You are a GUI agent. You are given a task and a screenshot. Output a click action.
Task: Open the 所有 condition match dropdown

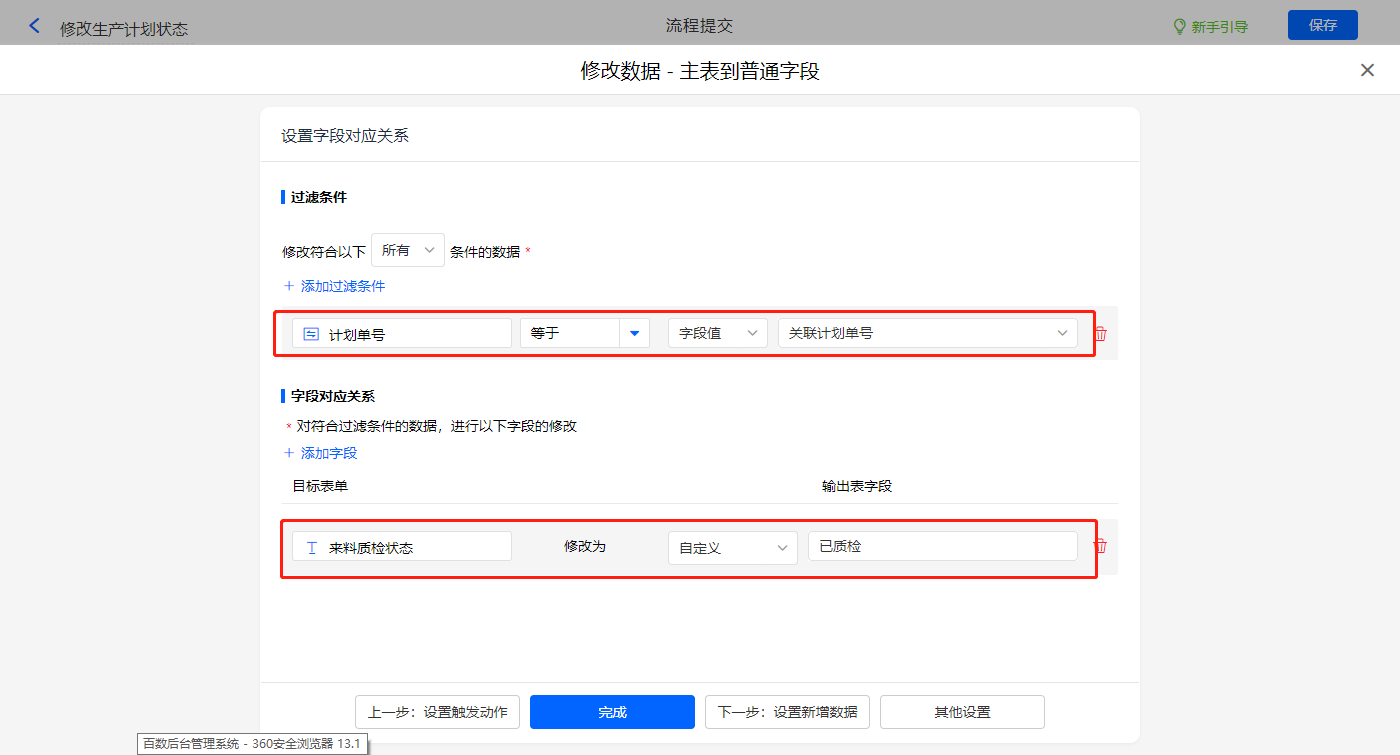click(x=407, y=250)
